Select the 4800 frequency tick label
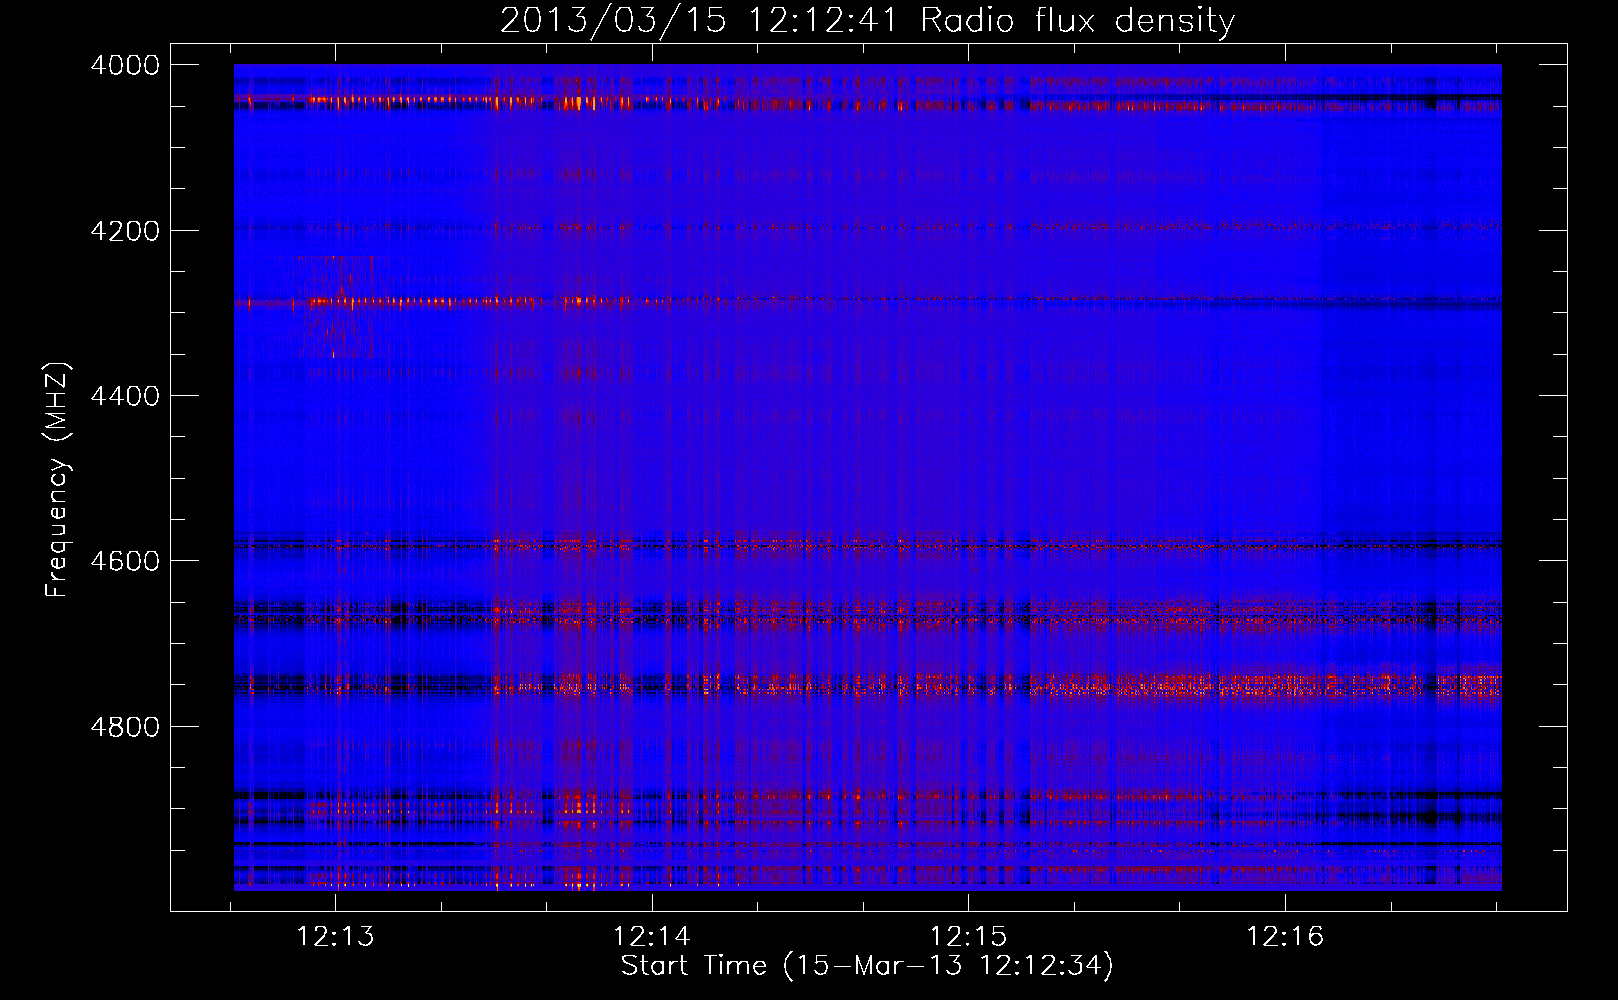This screenshot has height=1000, width=1618. point(125,727)
